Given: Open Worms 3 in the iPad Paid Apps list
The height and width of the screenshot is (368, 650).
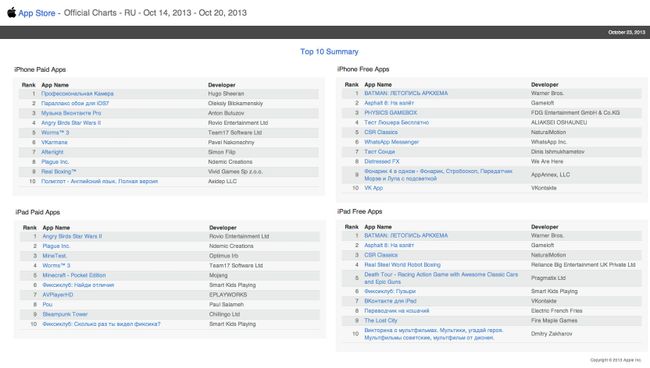Looking at the screenshot, I should pyautogui.click(x=56, y=266).
